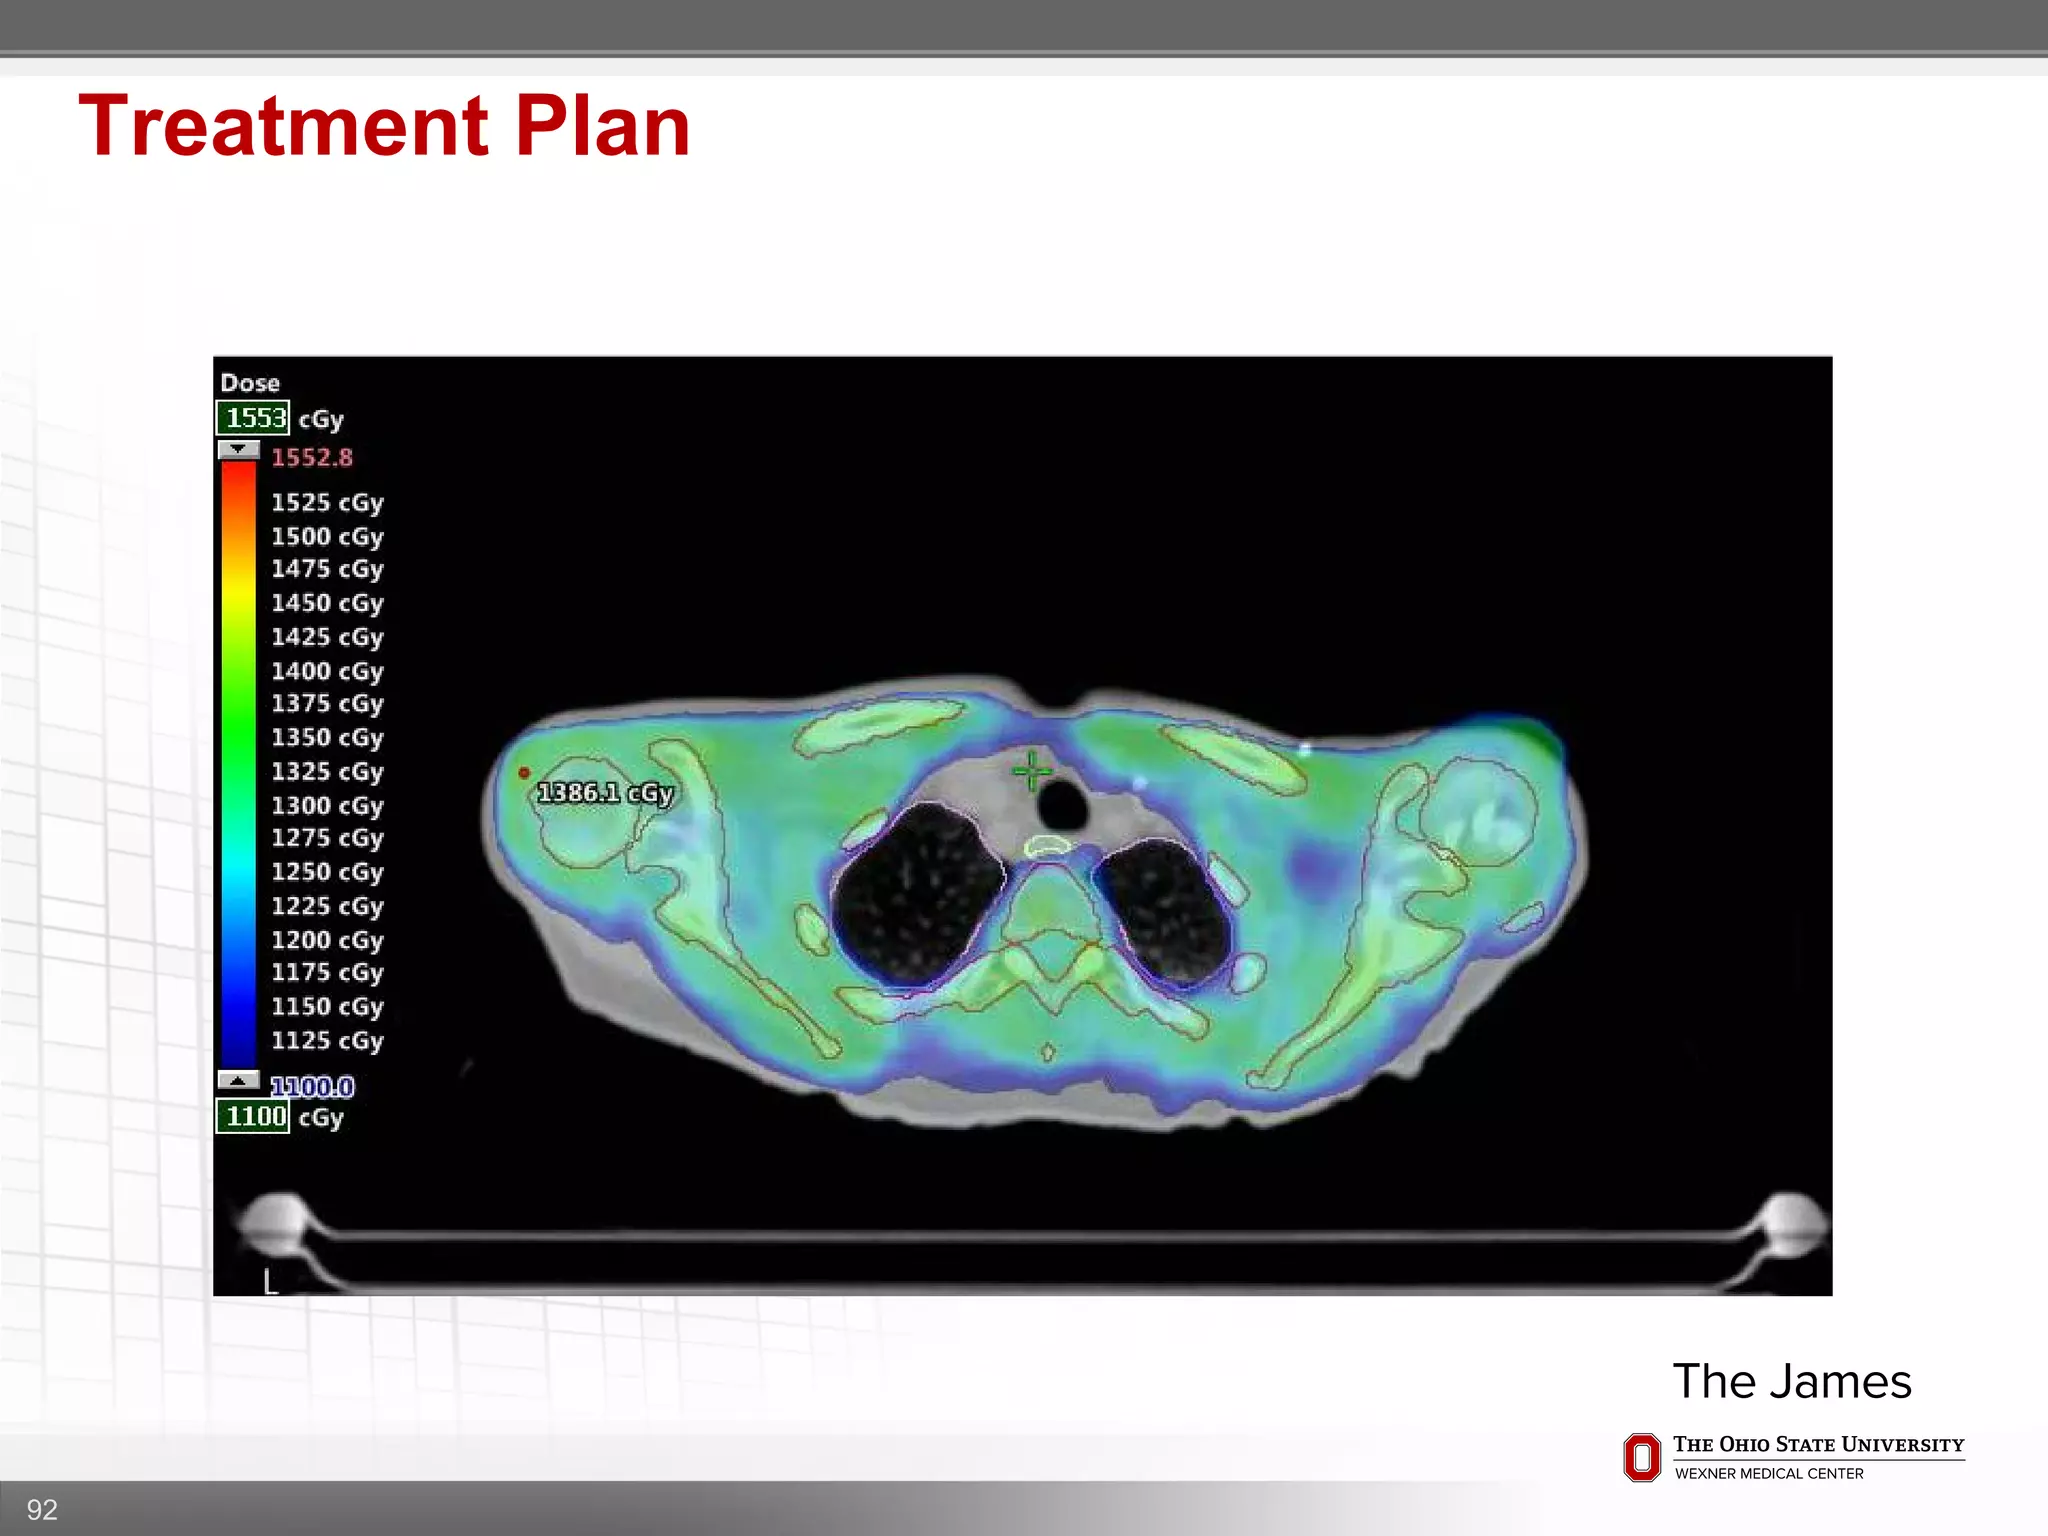Select the 1525 cGy legend entry
The height and width of the screenshot is (1536, 2048).
click(327, 503)
